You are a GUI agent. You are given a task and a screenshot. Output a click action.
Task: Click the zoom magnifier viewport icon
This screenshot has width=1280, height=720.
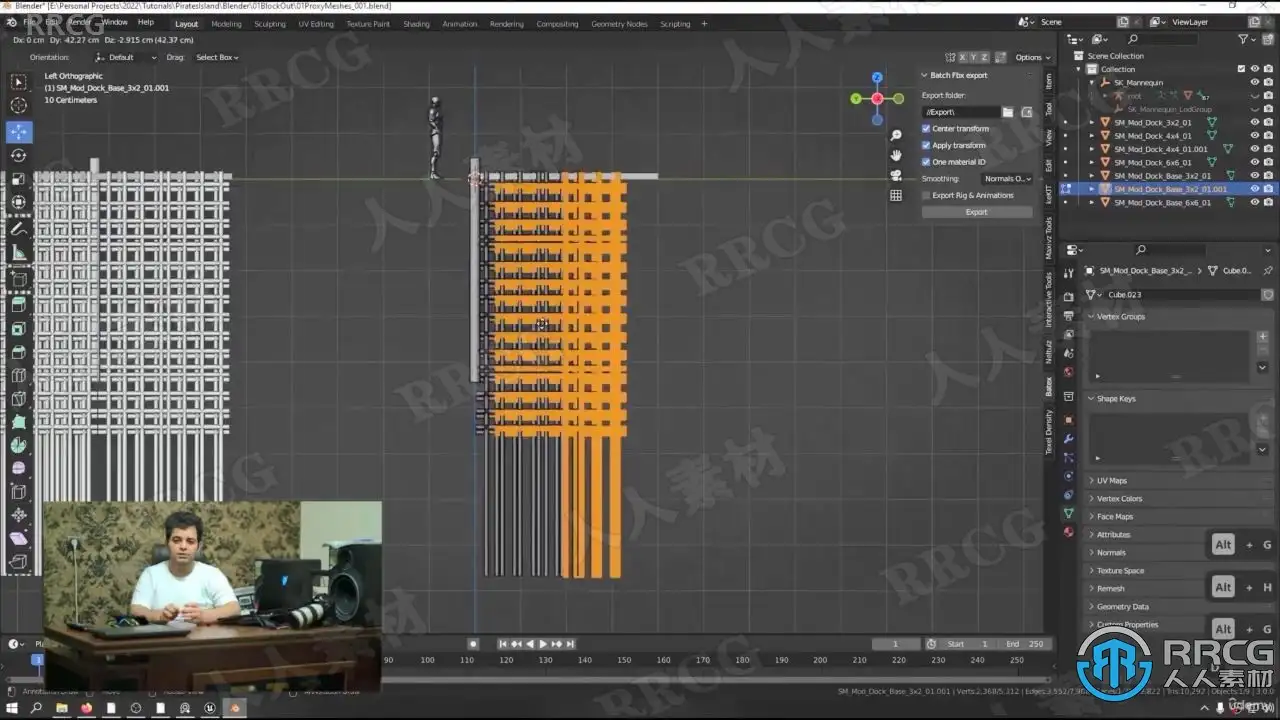pos(896,135)
